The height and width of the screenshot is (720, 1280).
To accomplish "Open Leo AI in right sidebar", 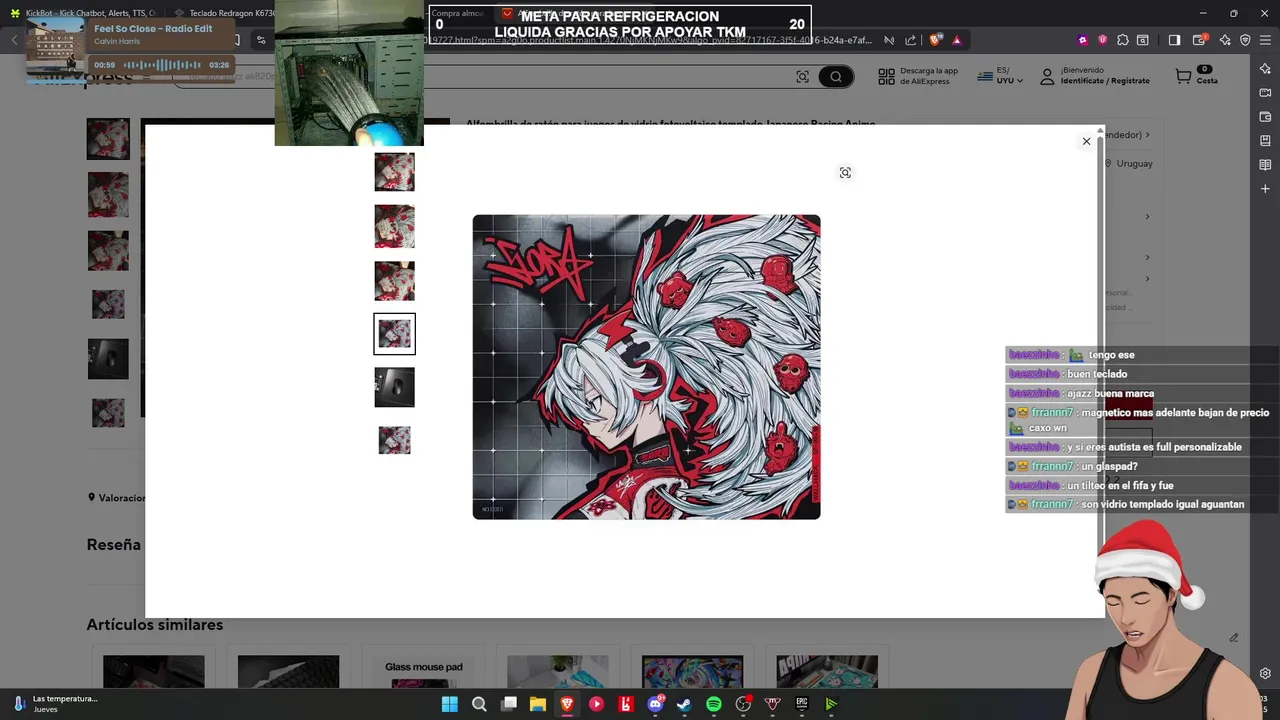I will [1265, 69].
